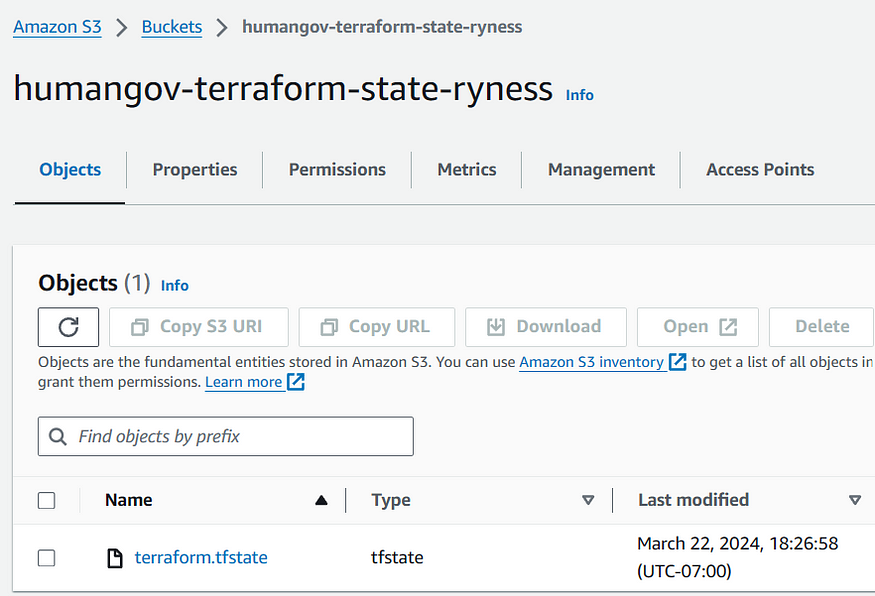Click the Open button
This screenshot has width=875, height=596.
point(698,327)
